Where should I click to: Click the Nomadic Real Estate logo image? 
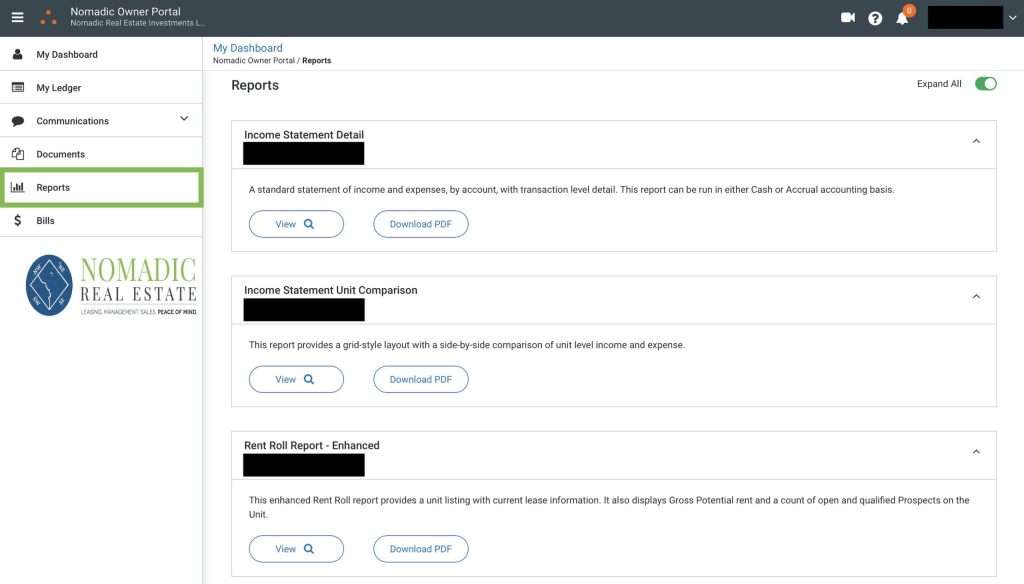coord(111,285)
